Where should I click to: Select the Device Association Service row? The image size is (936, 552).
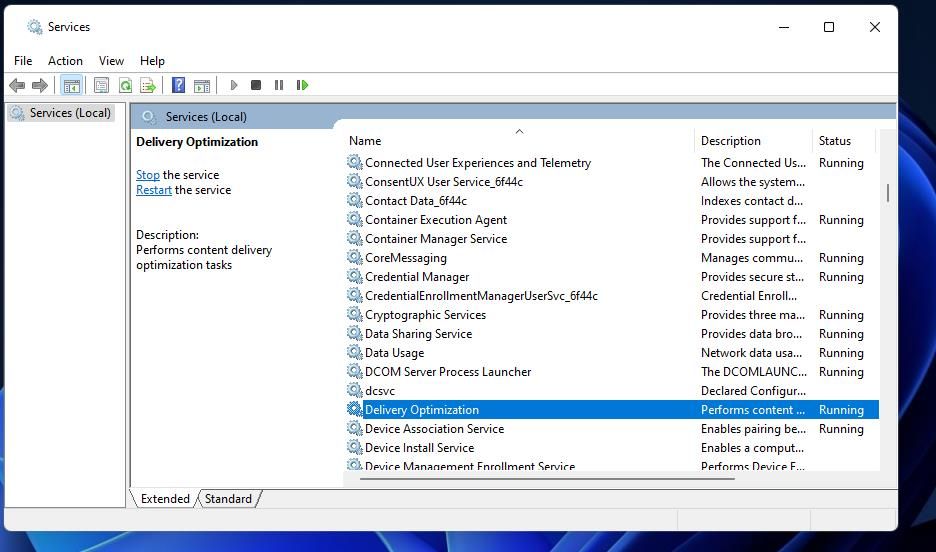612,428
